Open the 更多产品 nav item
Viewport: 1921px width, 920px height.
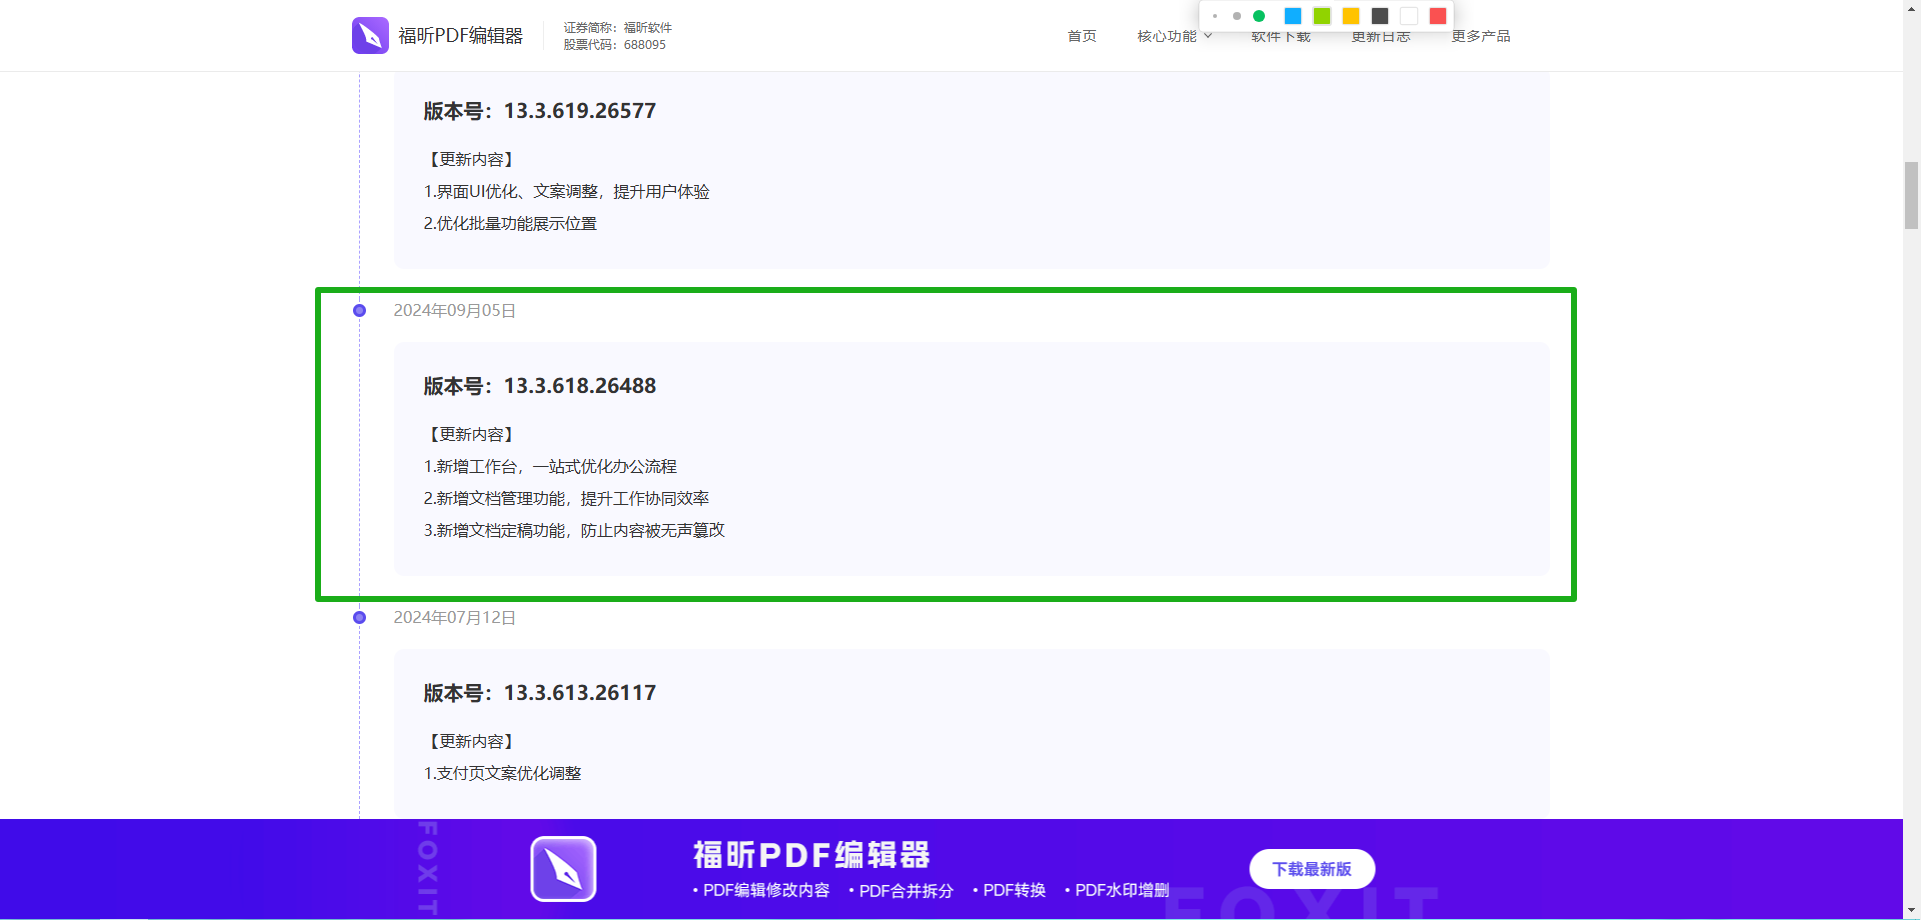pyautogui.click(x=1481, y=37)
